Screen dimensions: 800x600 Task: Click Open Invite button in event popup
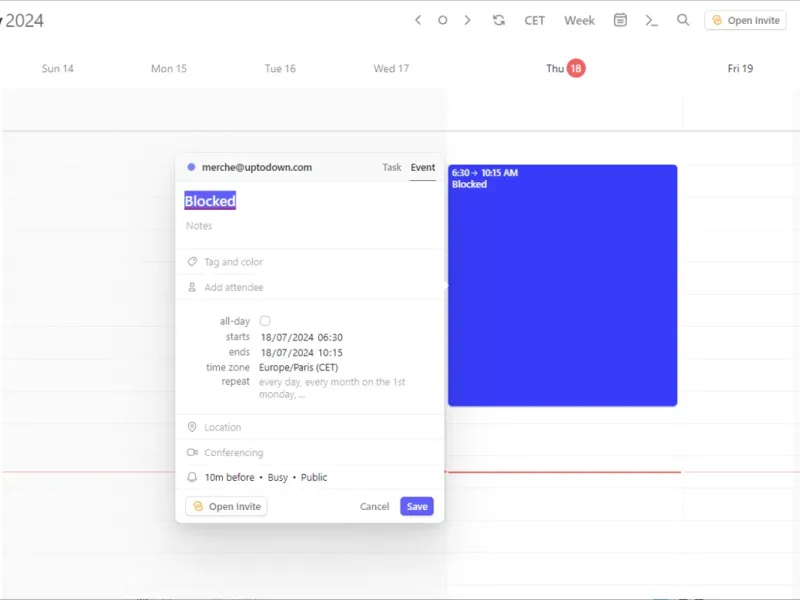point(226,507)
